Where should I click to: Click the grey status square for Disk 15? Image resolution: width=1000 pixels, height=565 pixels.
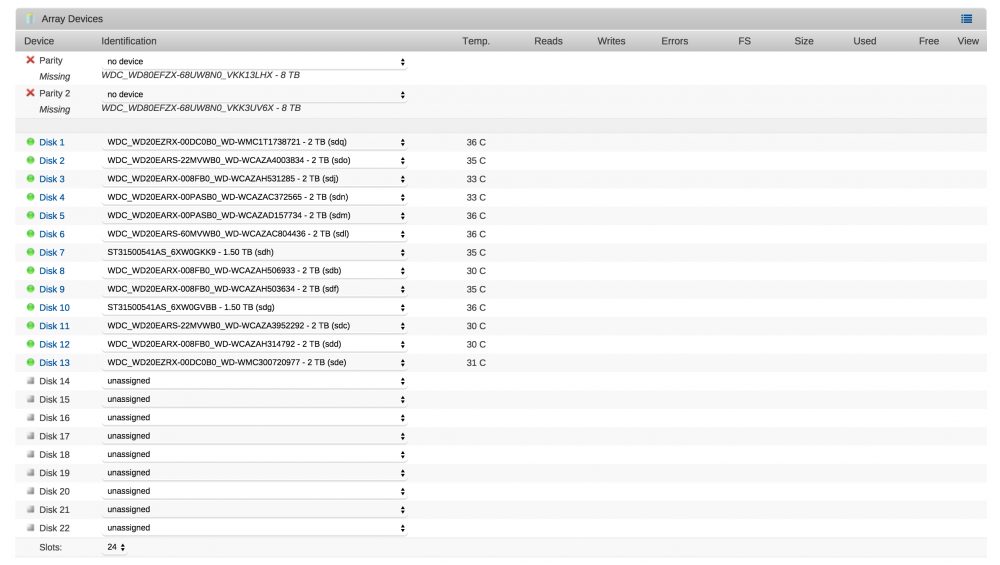[30, 399]
